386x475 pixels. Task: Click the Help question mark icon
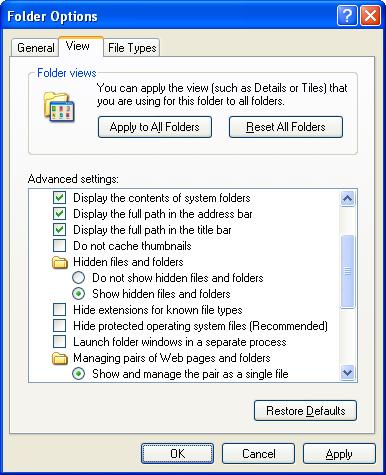click(x=347, y=15)
